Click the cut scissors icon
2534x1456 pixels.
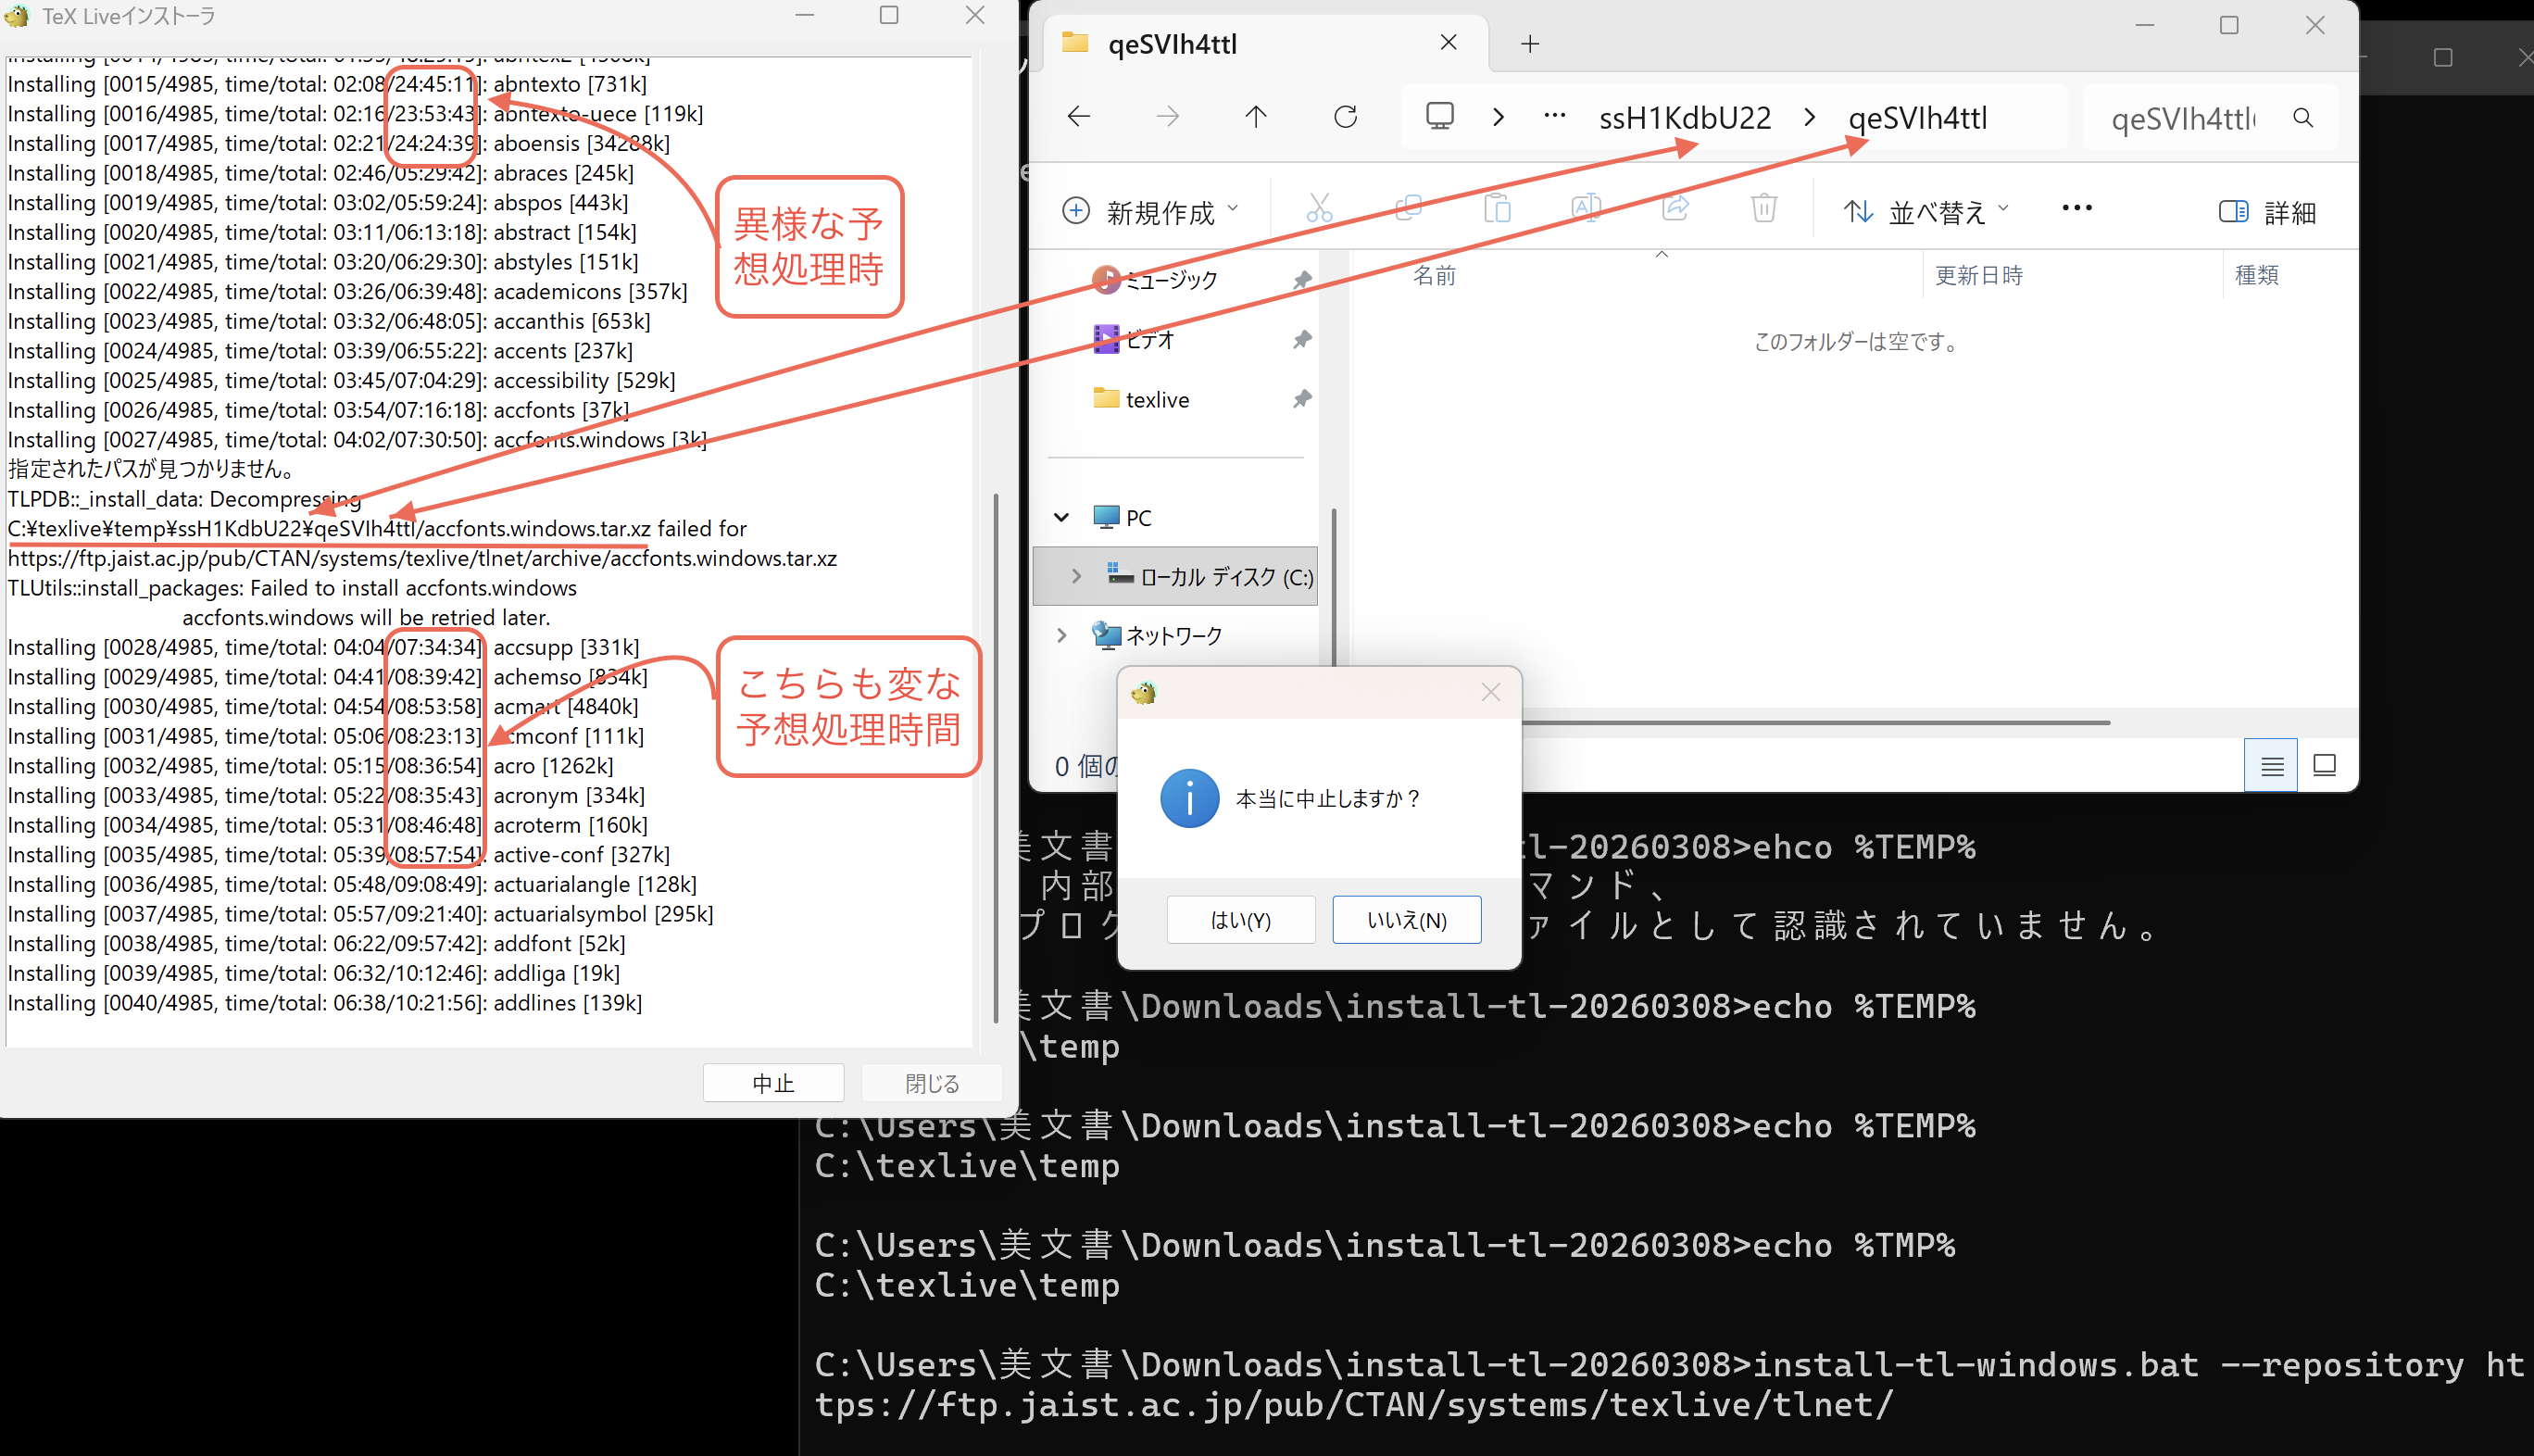click(x=1319, y=209)
